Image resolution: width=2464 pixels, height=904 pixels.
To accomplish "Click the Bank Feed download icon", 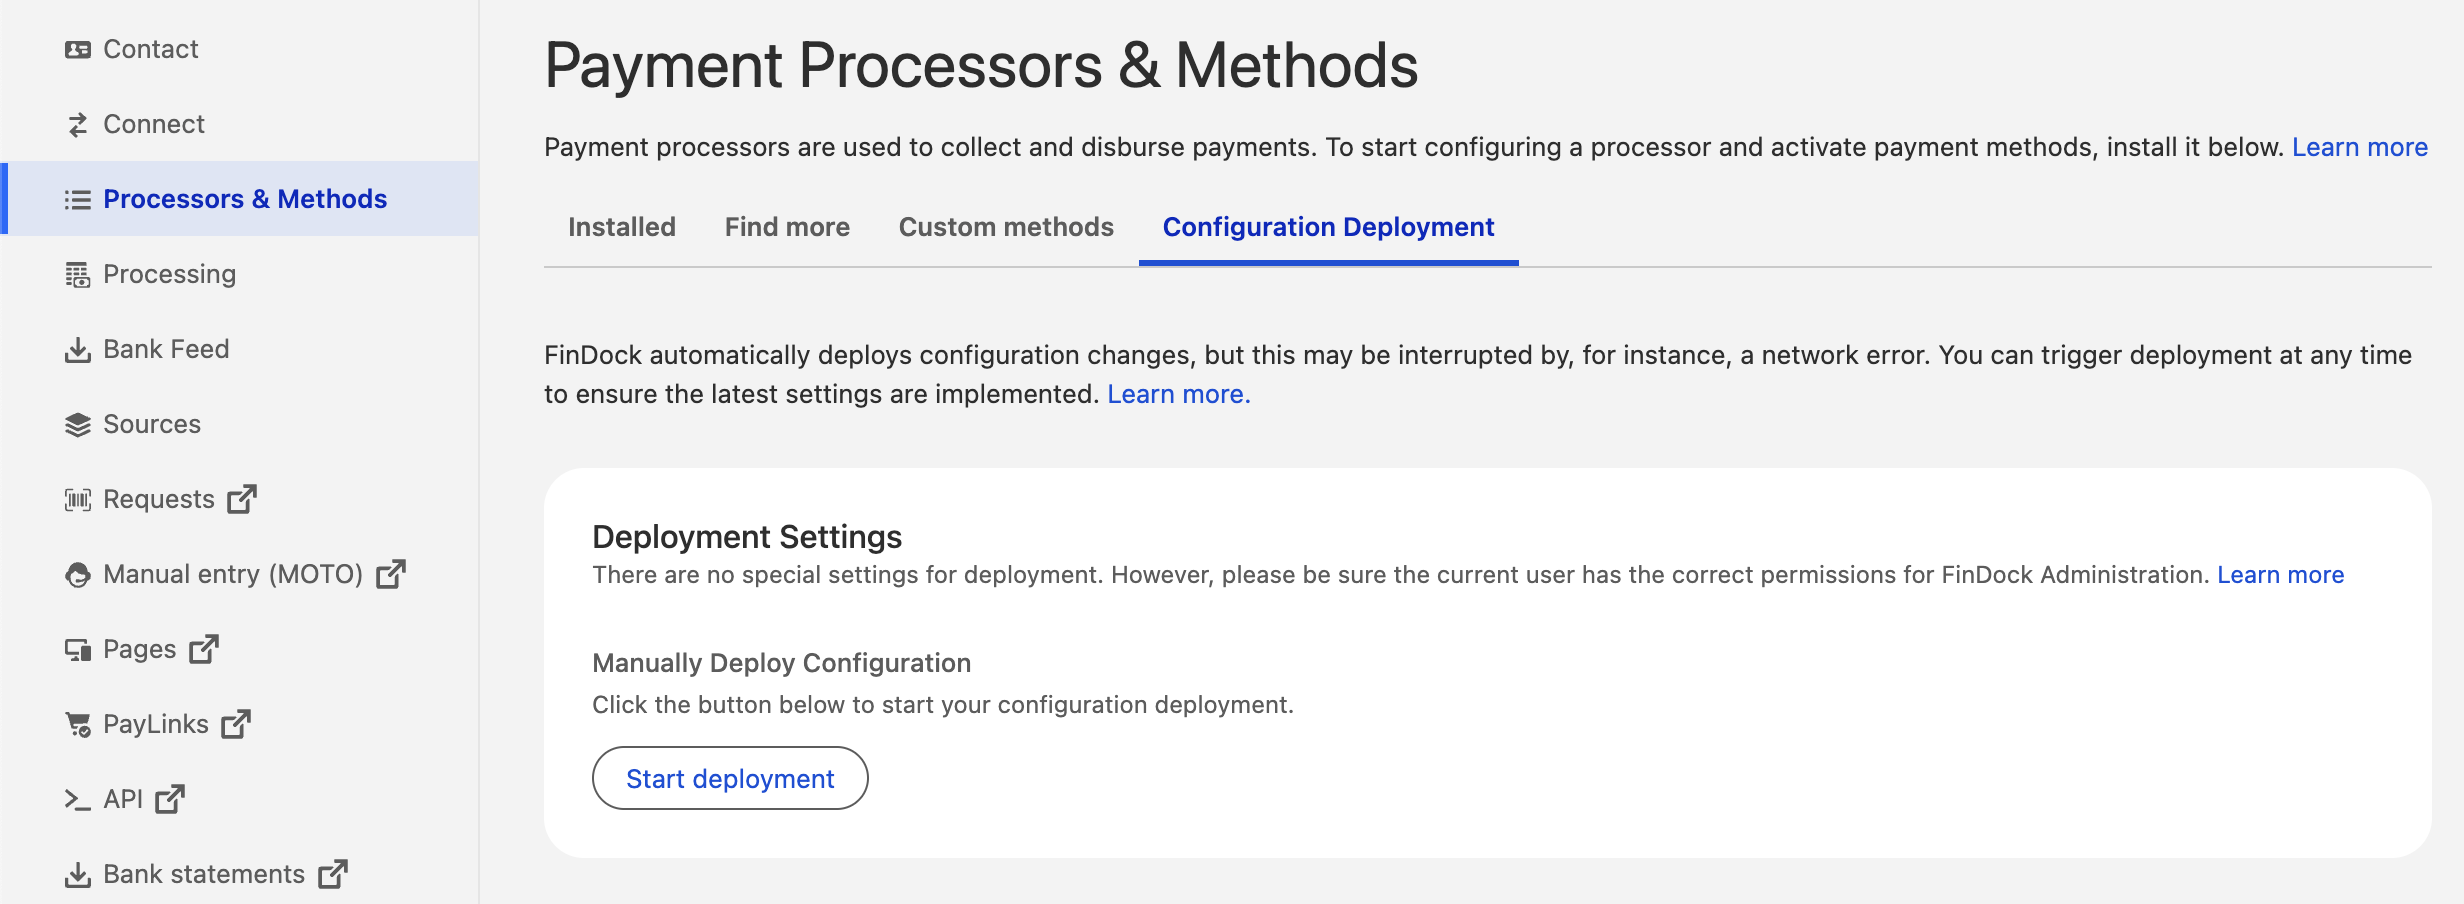I will coord(78,348).
